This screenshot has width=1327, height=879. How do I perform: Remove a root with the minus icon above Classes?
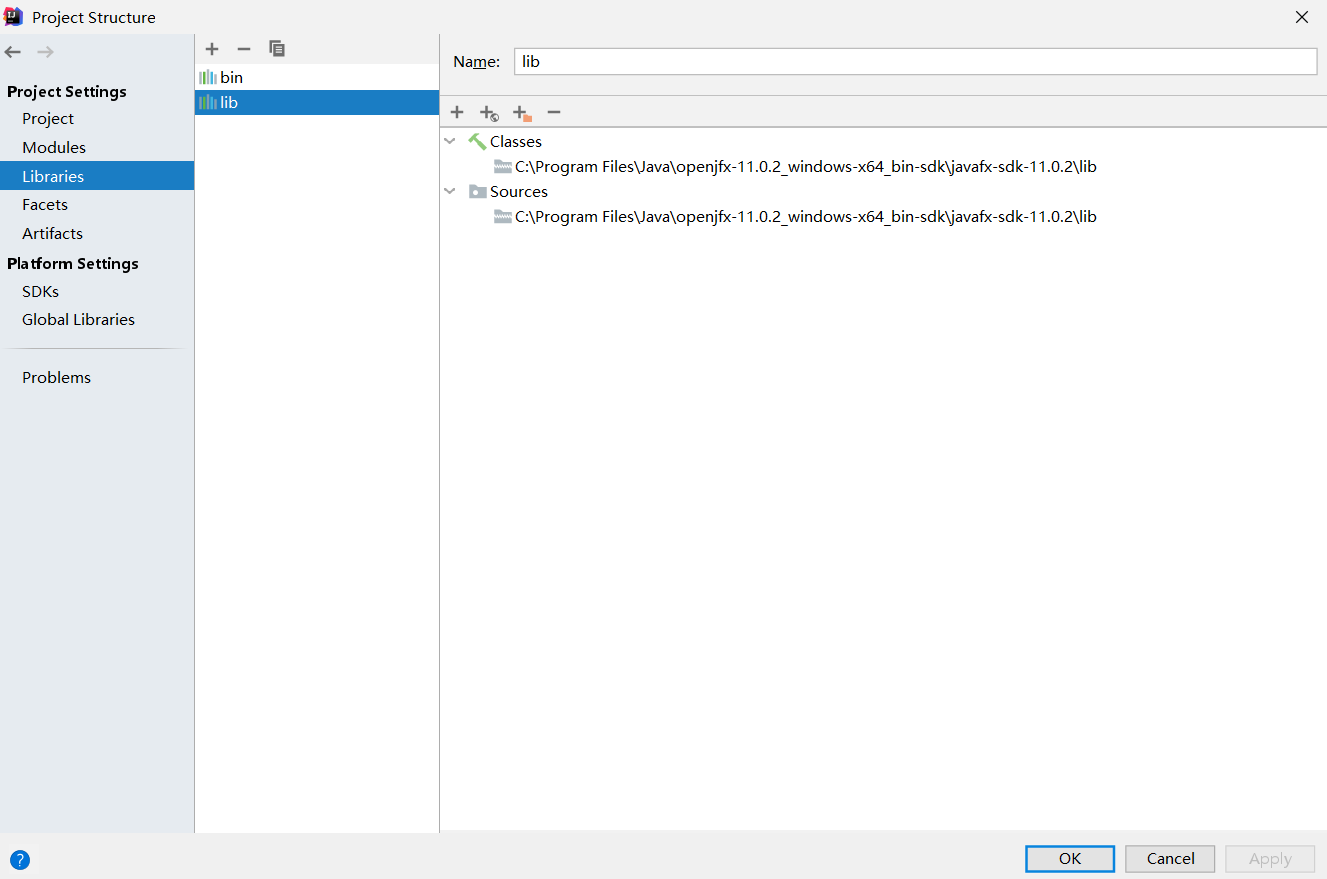click(554, 112)
